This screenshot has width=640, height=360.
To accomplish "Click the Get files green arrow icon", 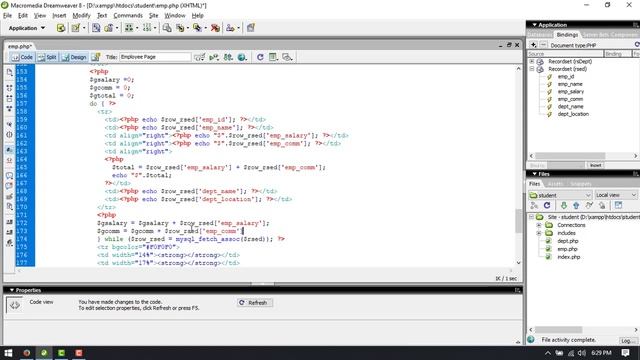I will click(564, 206).
